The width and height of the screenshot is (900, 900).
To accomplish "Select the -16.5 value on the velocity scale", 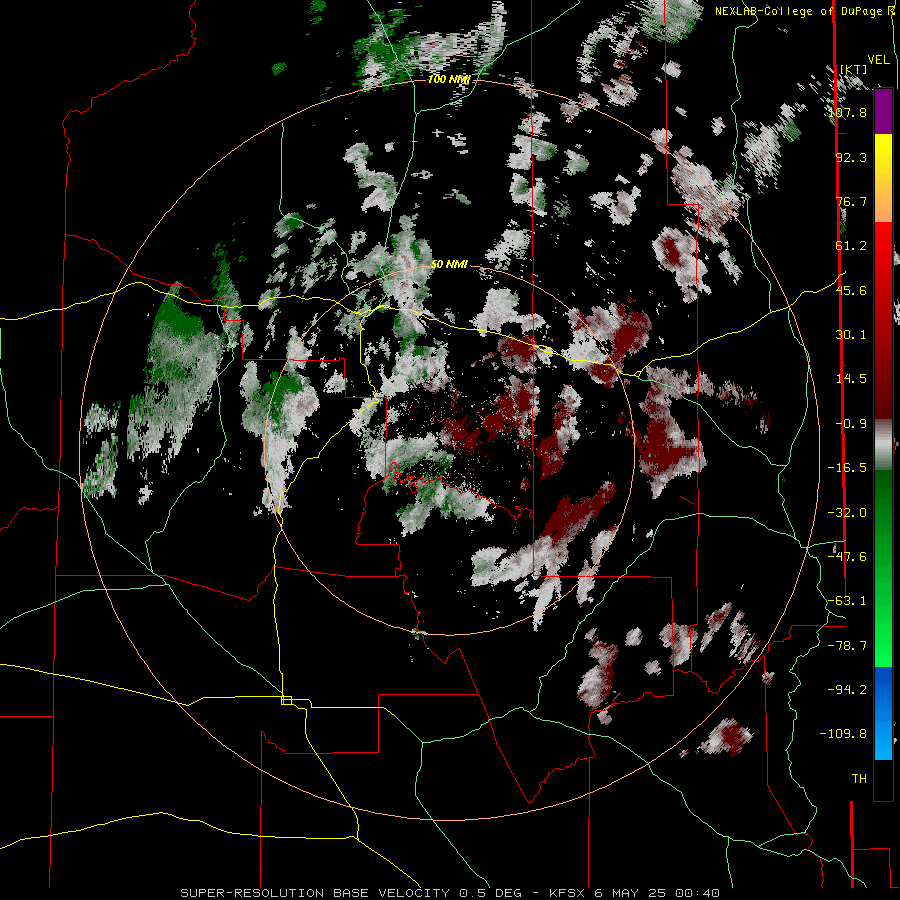I will (x=848, y=468).
